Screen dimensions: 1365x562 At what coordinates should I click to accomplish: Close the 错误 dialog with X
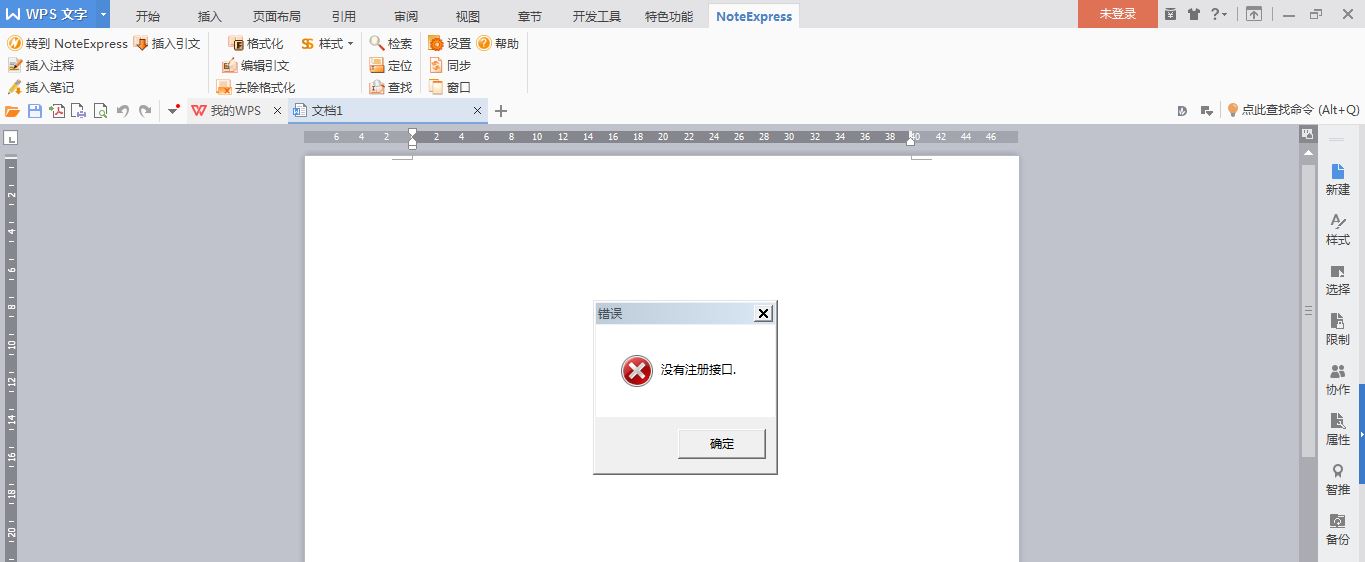[x=763, y=314]
